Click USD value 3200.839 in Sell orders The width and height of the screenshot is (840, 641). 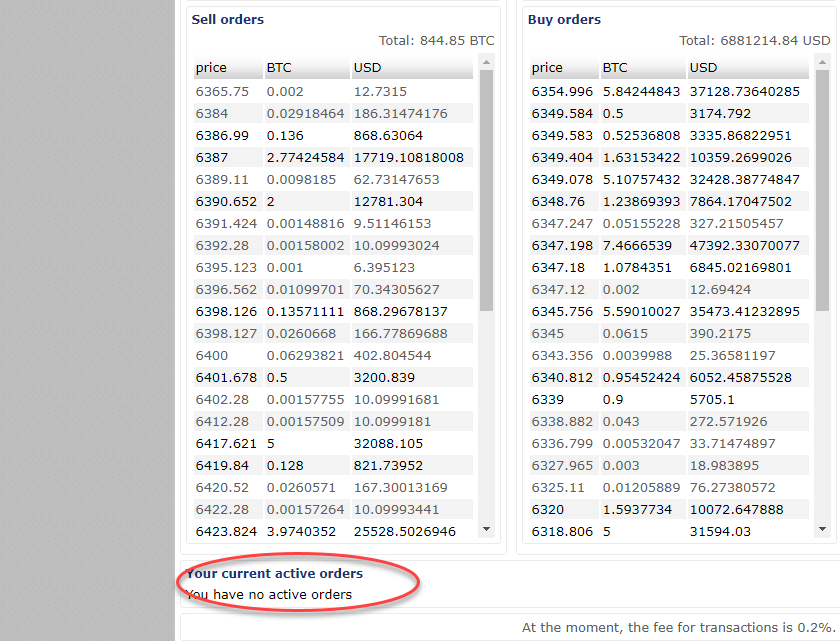tap(384, 377)
